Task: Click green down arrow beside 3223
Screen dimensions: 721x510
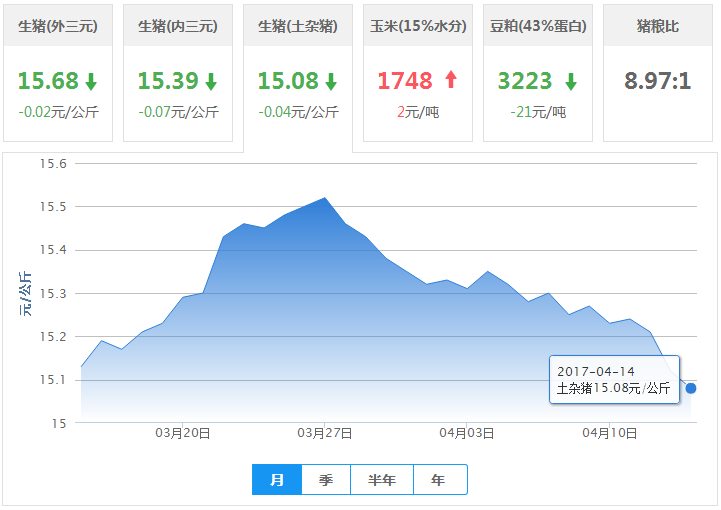Action: (570, 81)
